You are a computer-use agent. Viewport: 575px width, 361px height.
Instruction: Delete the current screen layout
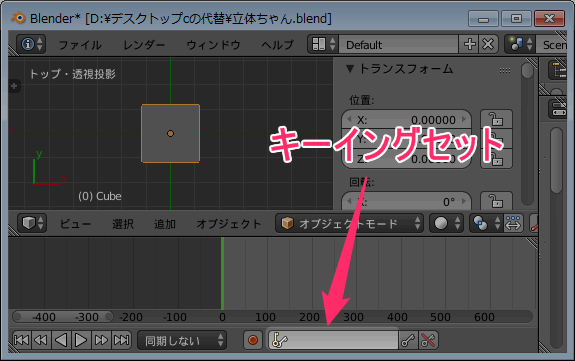488,45
